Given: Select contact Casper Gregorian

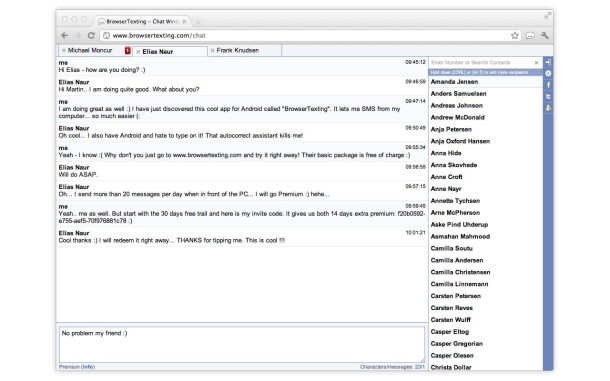Looking at the screenshot, I should [x=486, y=344].
